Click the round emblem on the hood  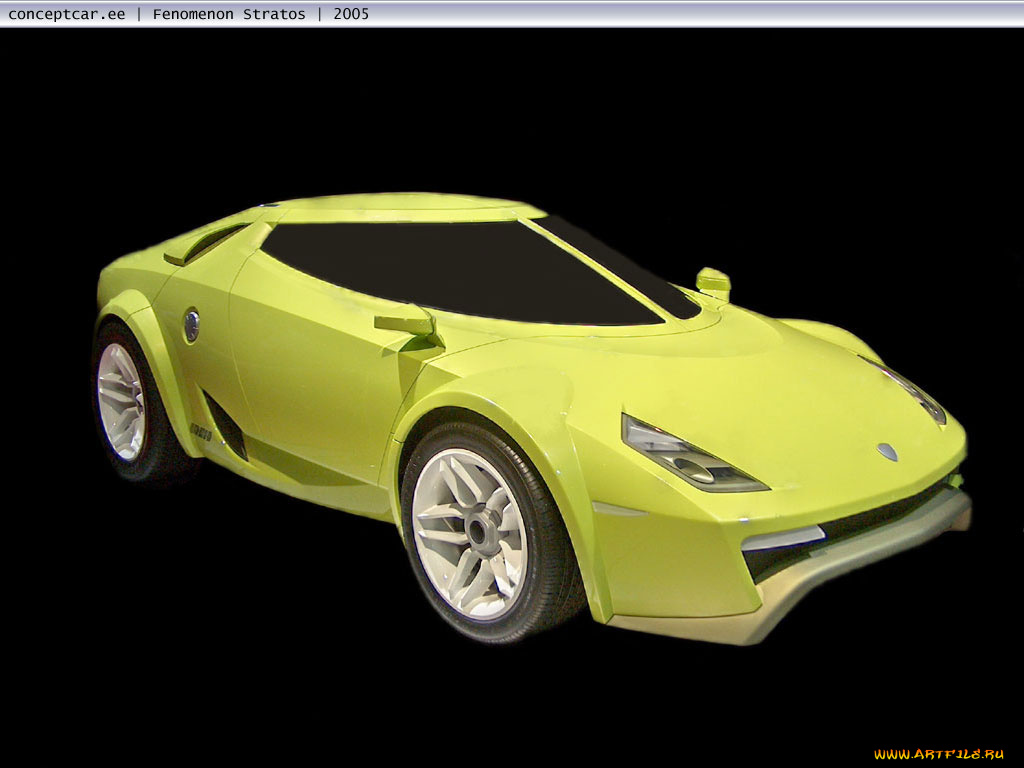click(887, 452)
